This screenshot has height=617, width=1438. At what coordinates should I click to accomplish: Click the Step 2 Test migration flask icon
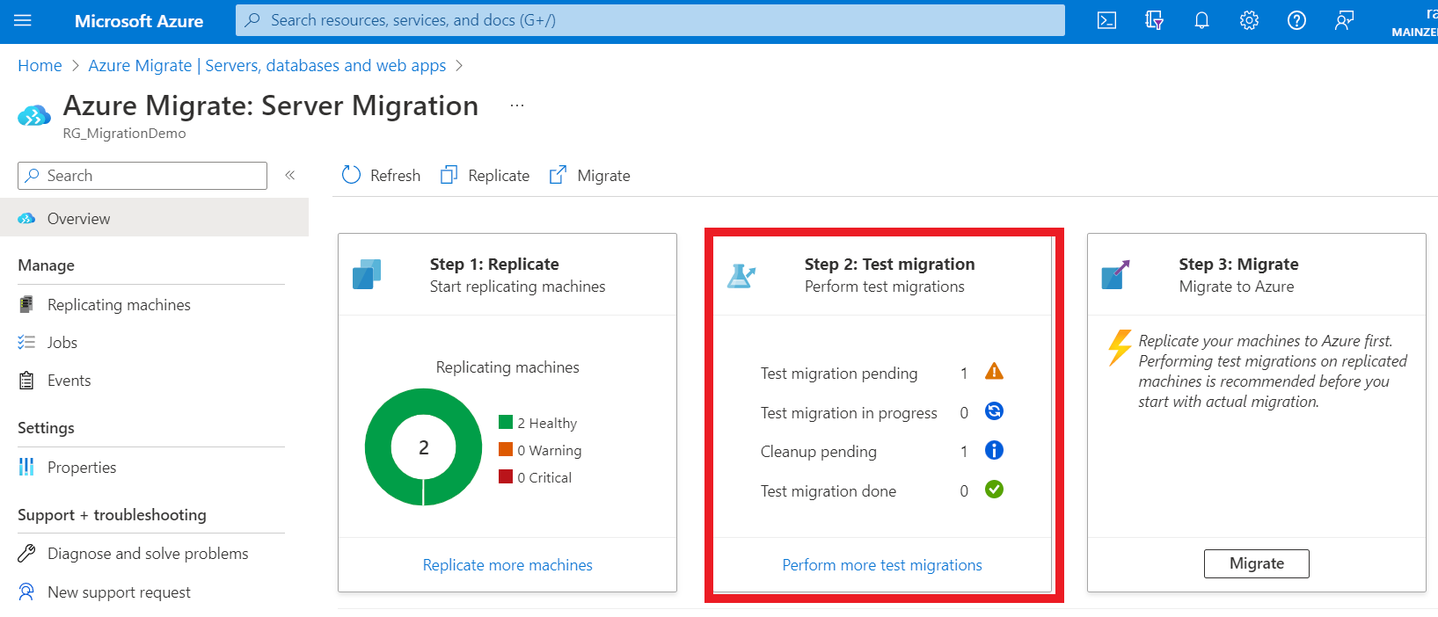741,275
